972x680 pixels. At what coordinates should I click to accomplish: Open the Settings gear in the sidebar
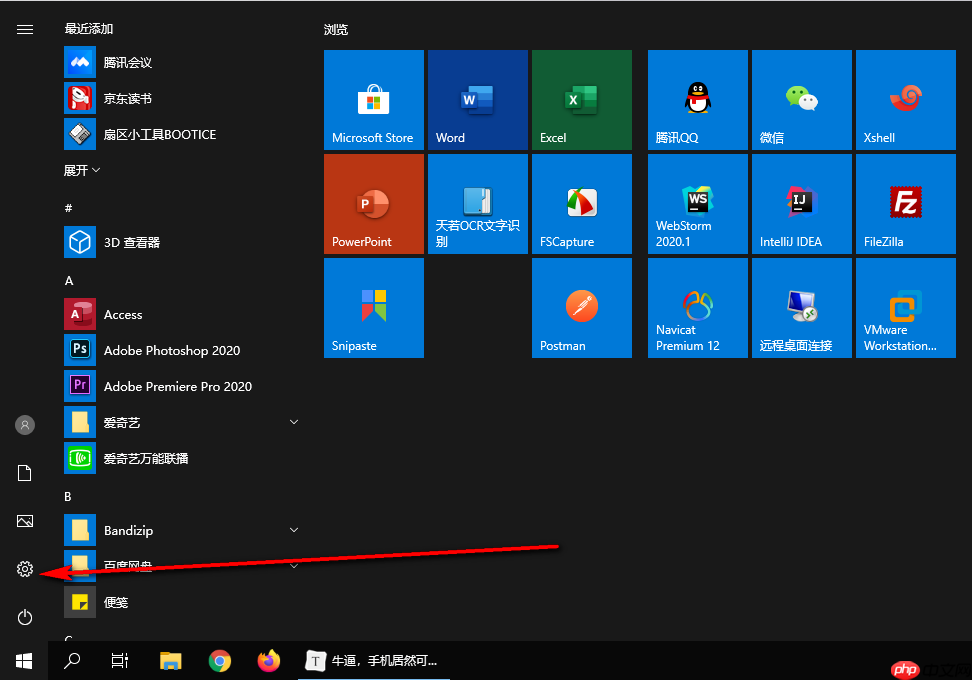(x=25, y=569)
